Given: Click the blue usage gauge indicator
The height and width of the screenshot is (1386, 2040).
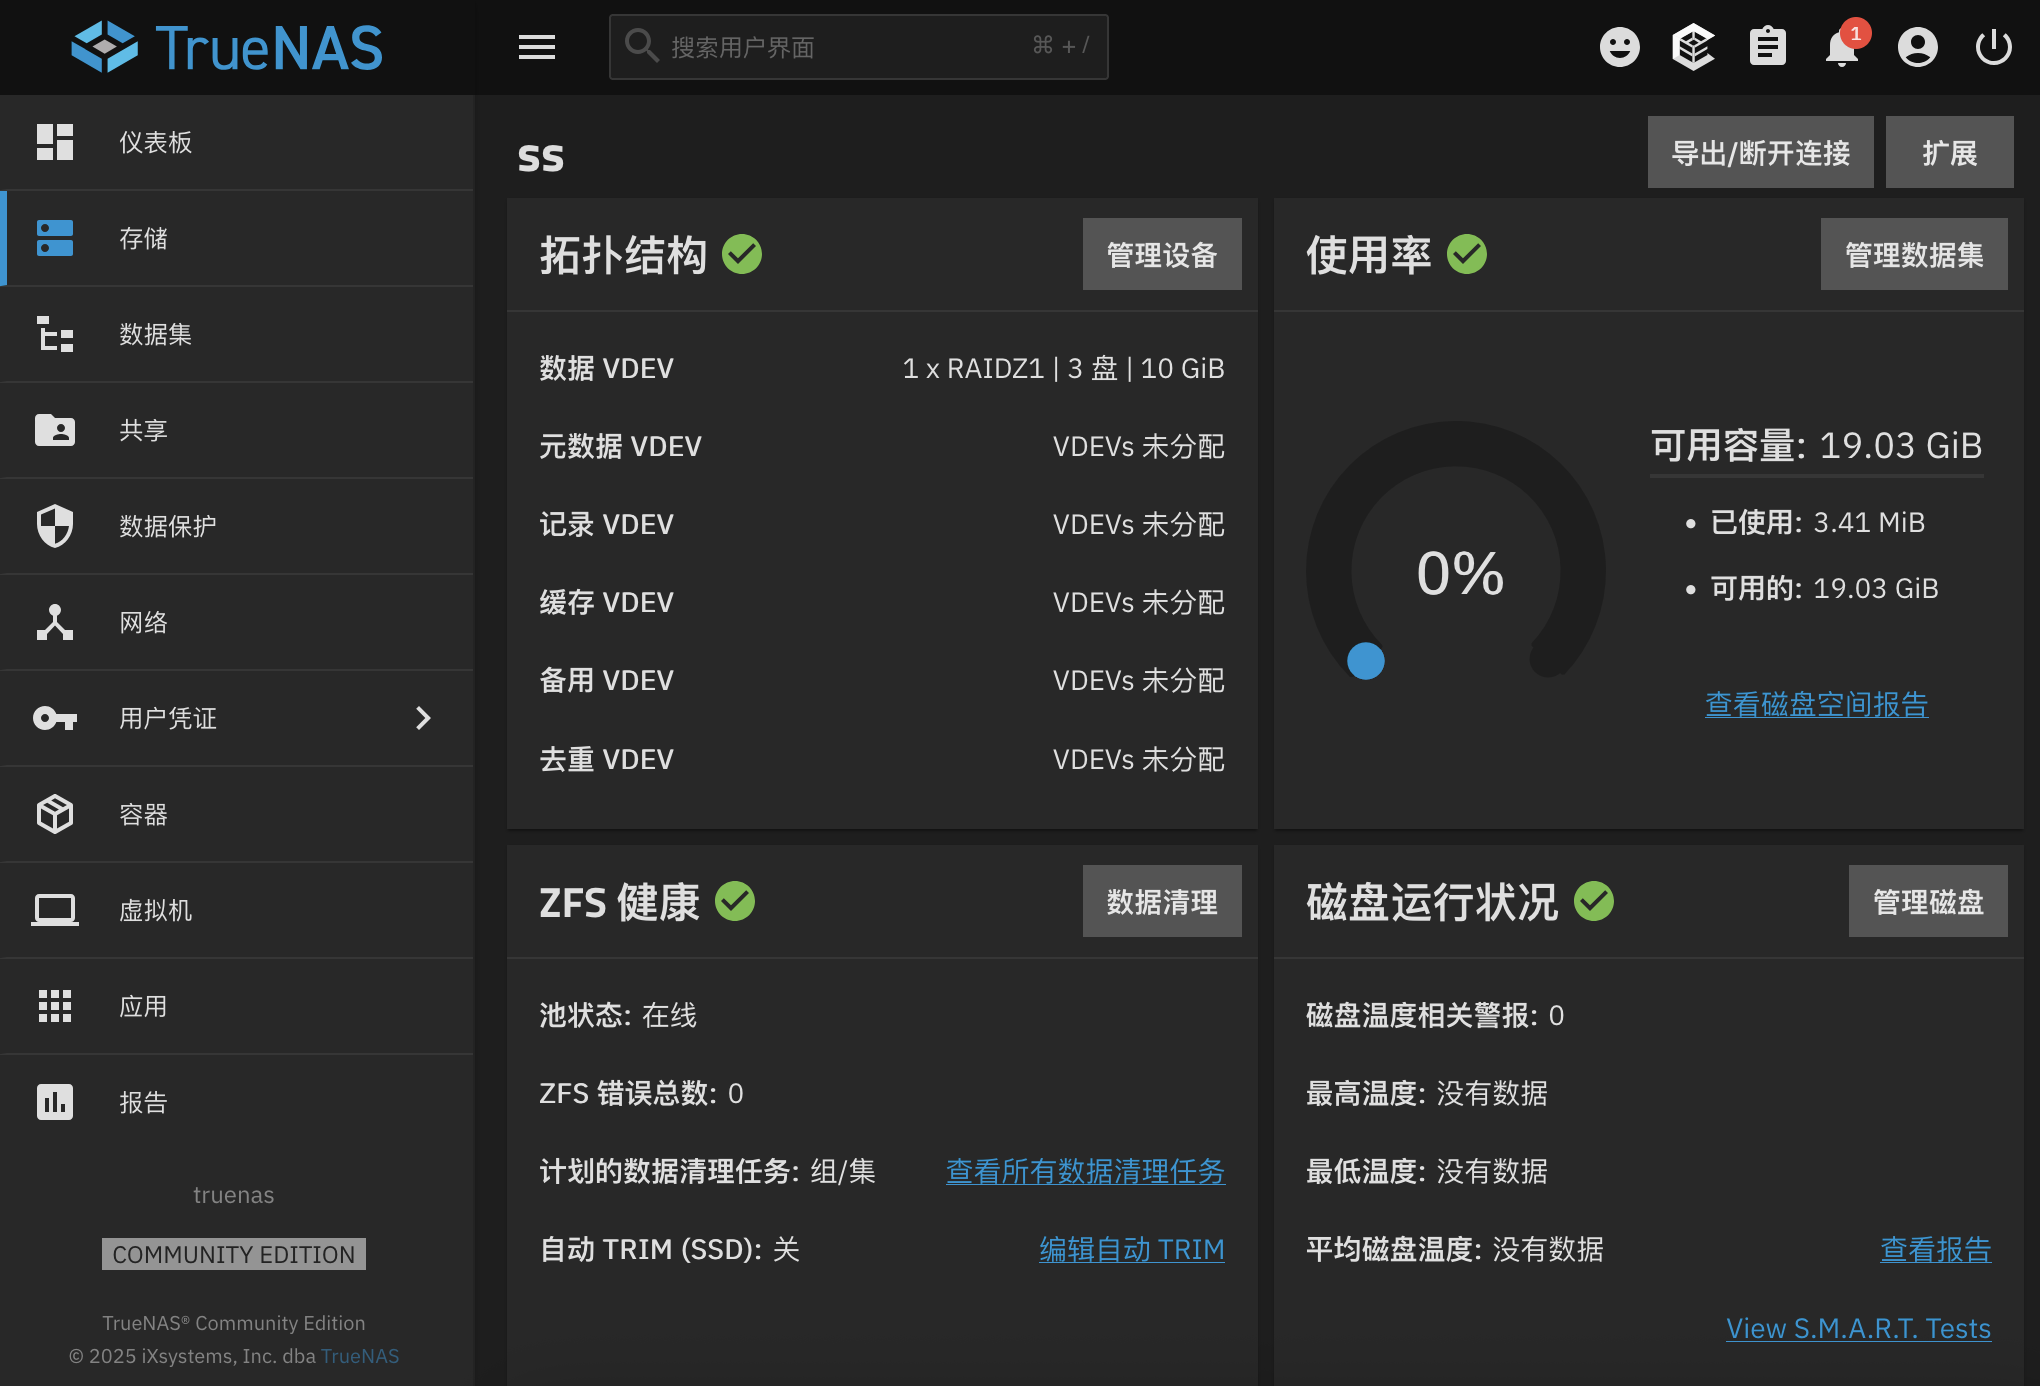Looking at the screenshot, I should (1365, 661).
